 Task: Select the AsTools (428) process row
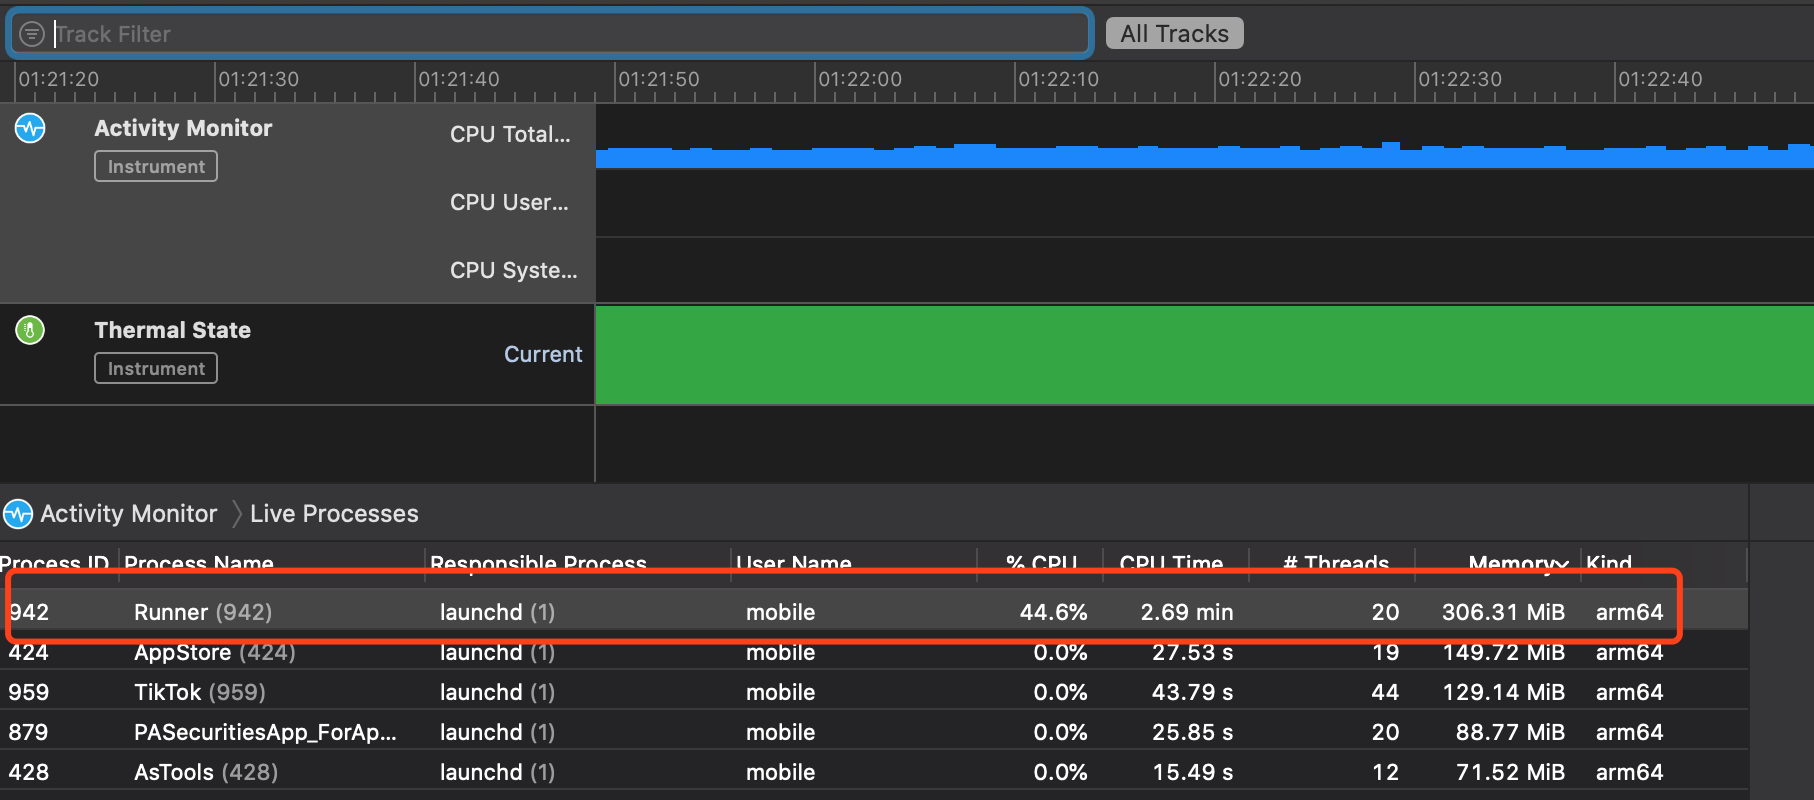pos(874,772)
